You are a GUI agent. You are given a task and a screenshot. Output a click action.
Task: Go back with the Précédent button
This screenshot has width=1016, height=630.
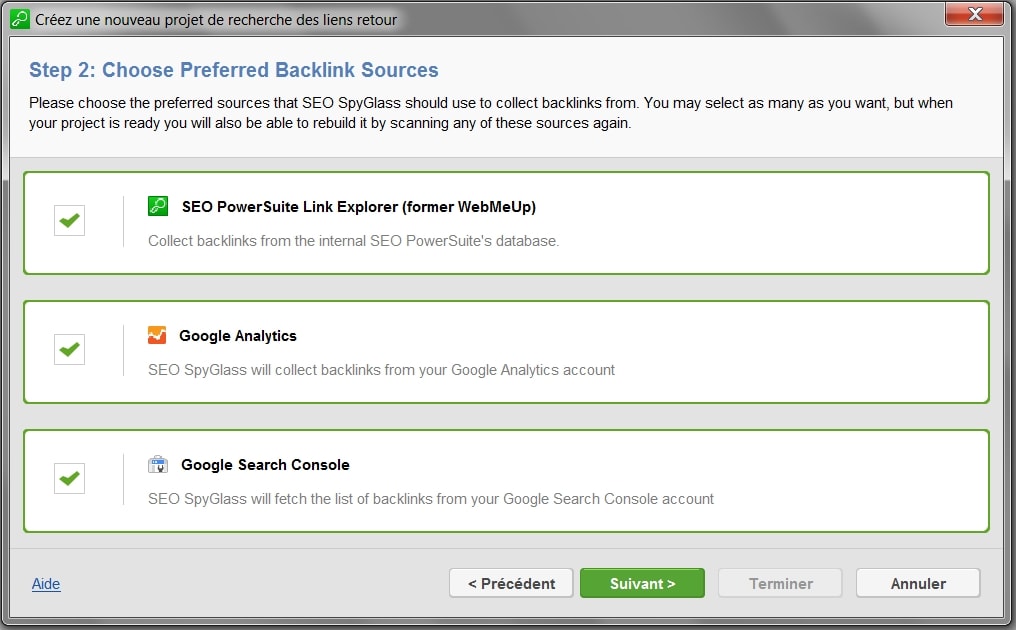tap(511, 583)
